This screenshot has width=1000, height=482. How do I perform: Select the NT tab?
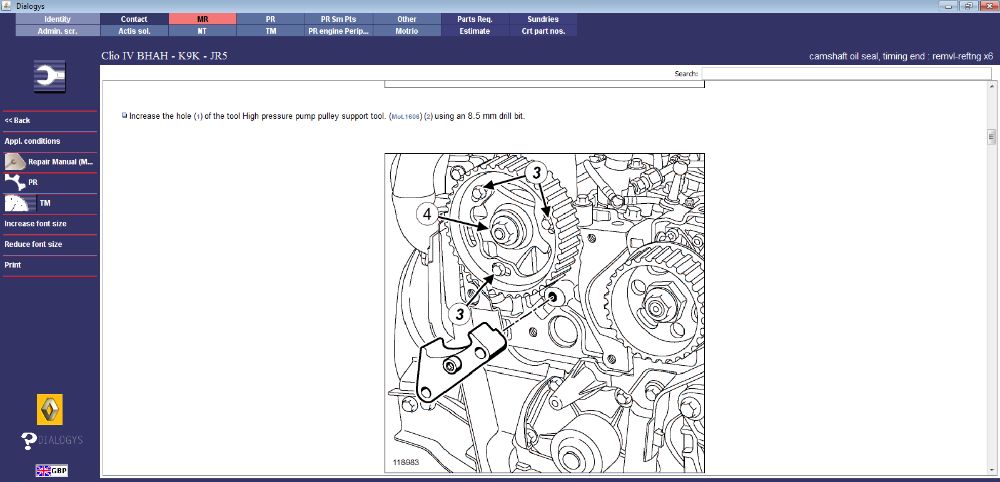pos(202,31)
